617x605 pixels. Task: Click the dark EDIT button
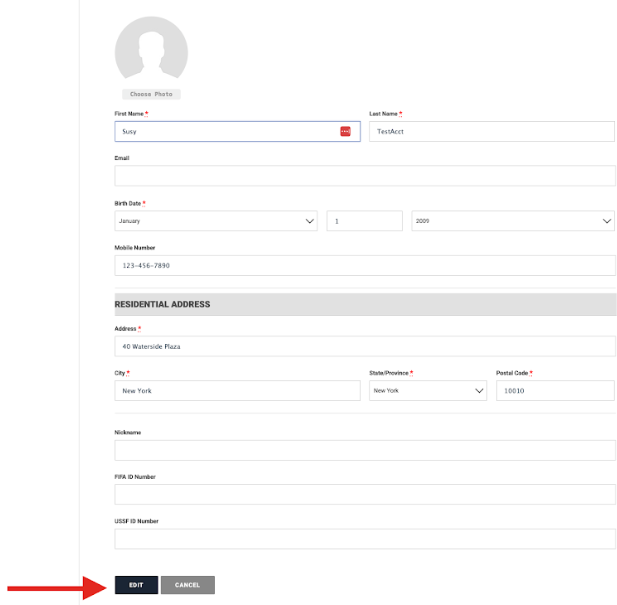click(x=136, y=585)
